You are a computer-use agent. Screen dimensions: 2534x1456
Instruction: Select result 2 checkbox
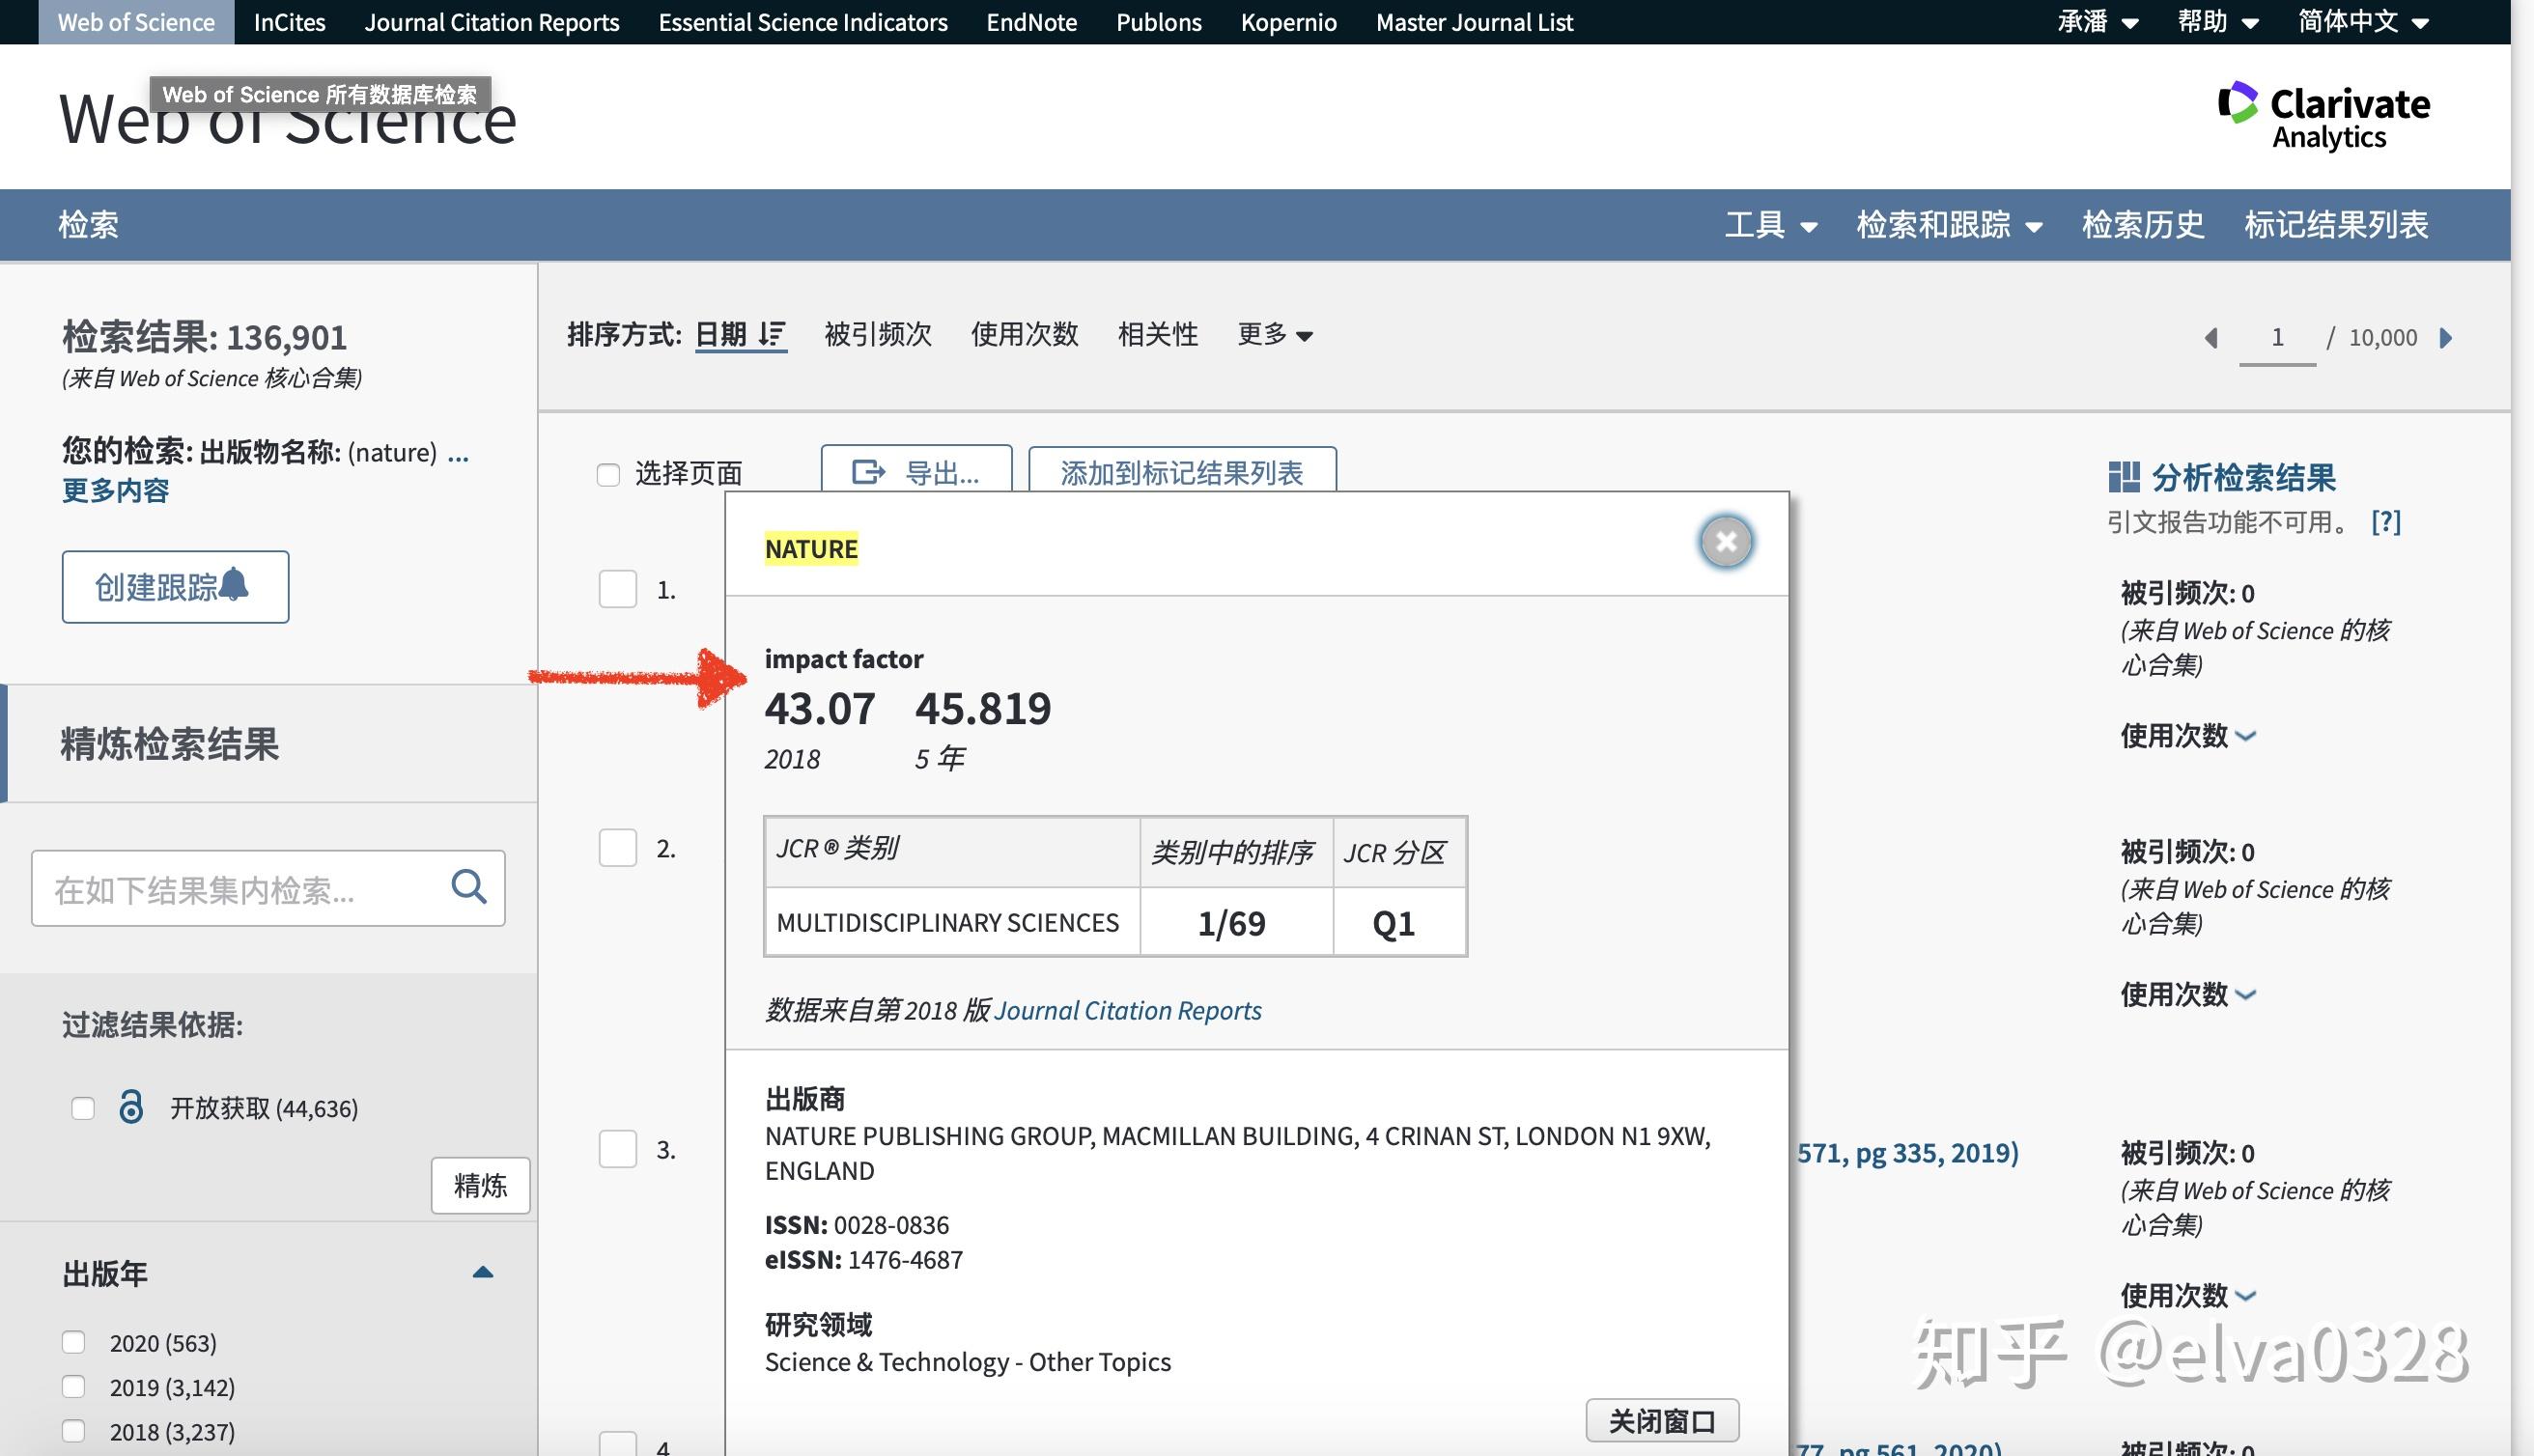(618, 848)
